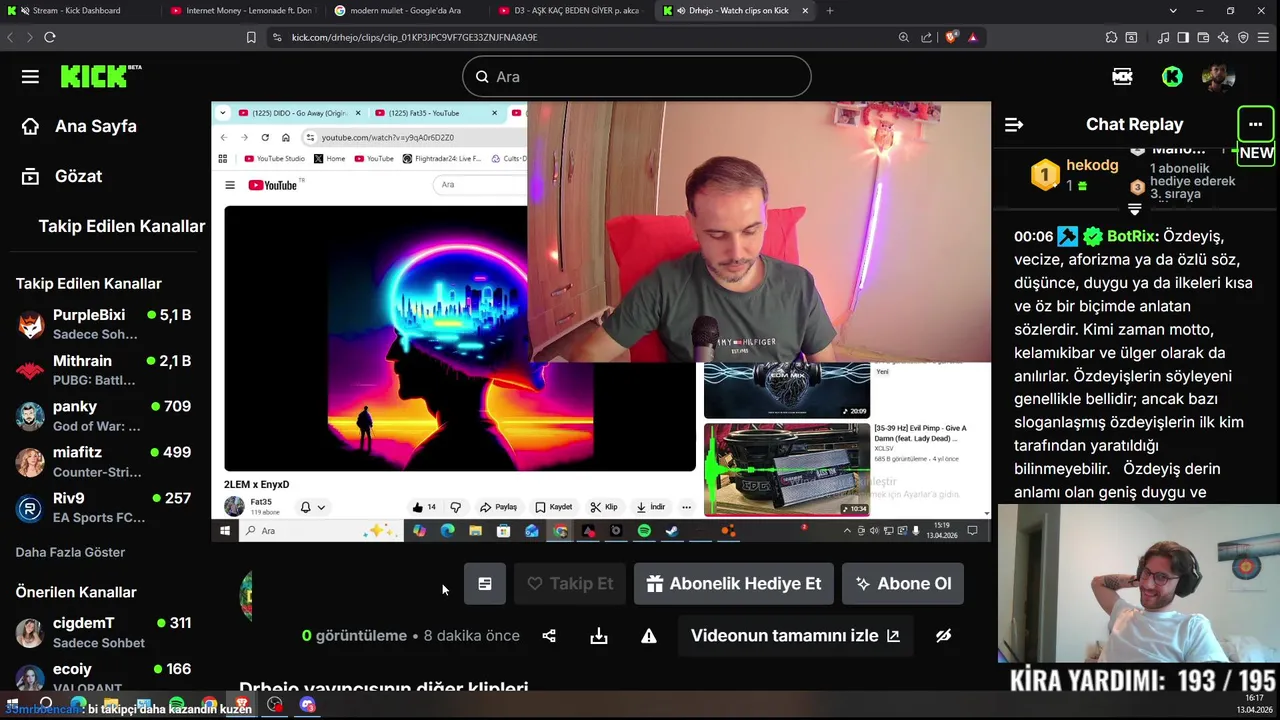Bookmark this page with the bookmark icon
Viewport: 1280px width, 720px height.
[x=251, y=37]
